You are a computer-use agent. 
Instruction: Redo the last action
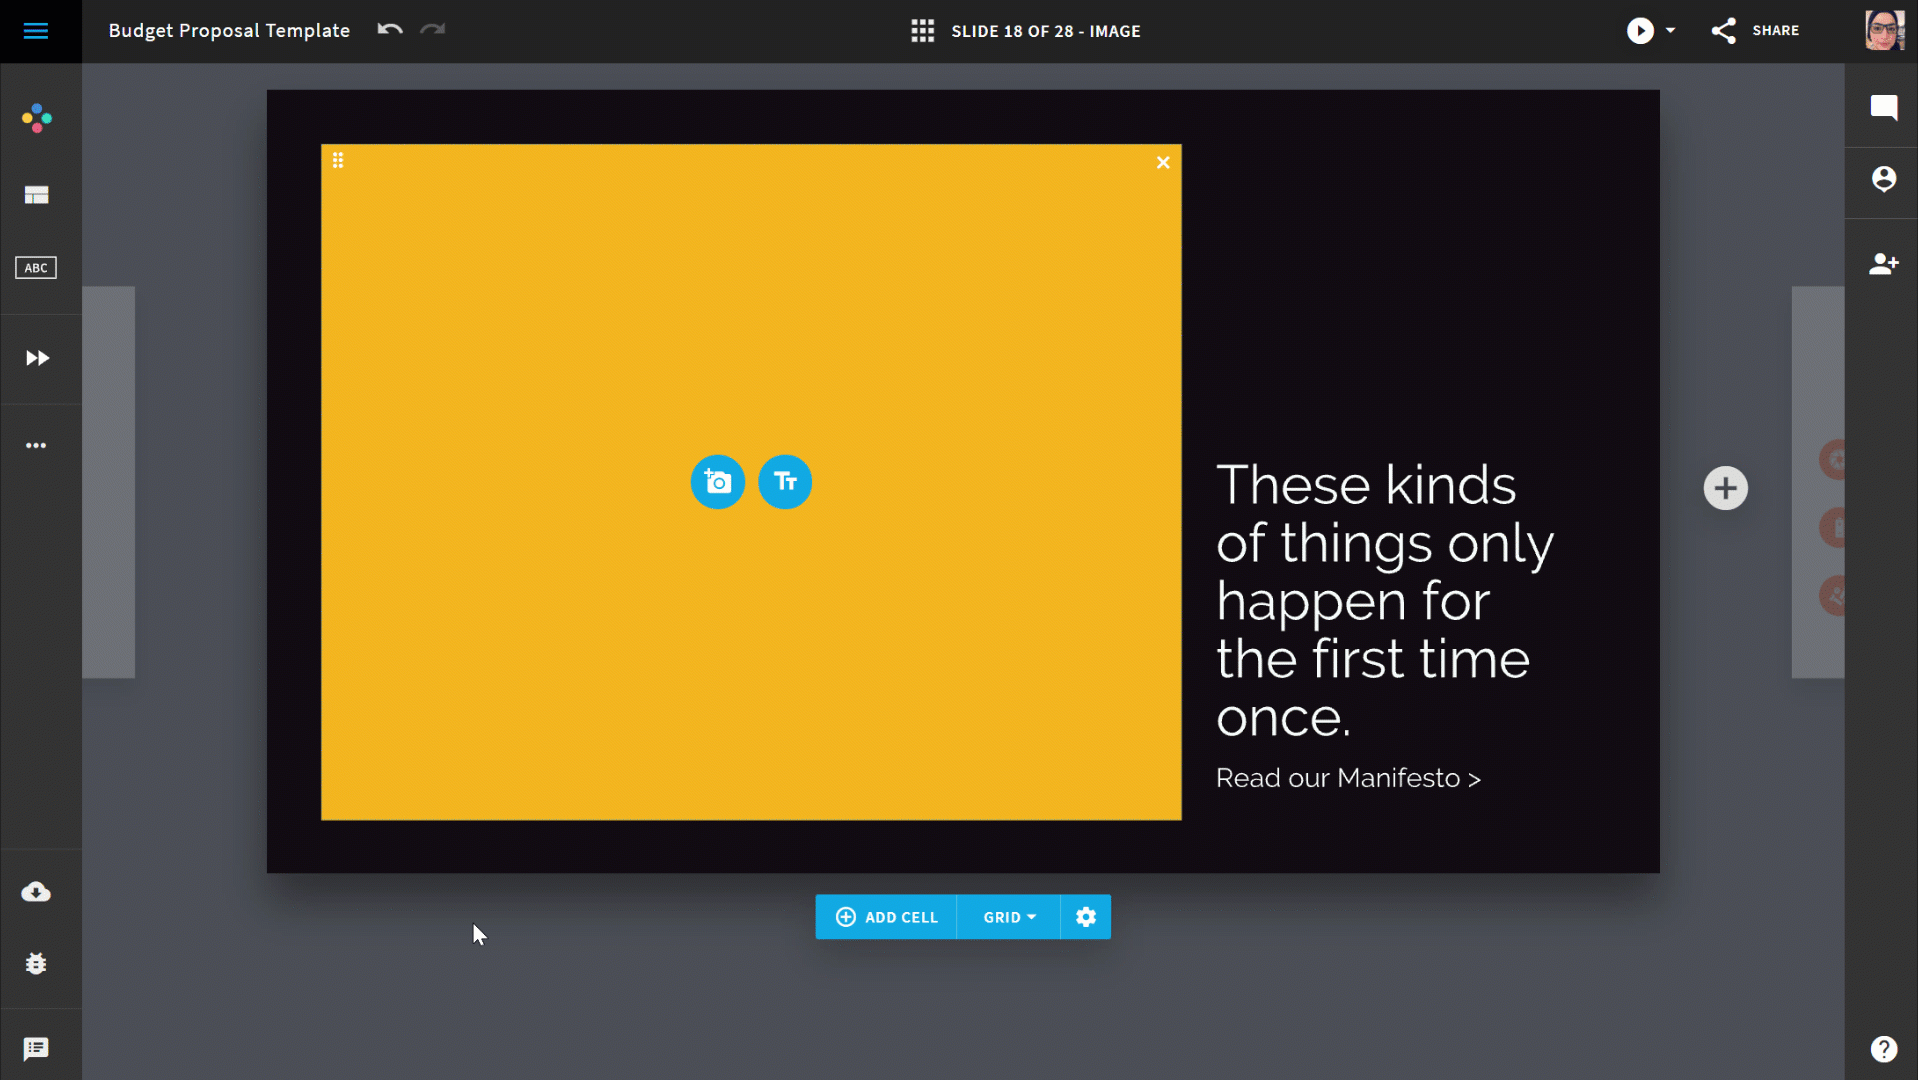point(433,30)
